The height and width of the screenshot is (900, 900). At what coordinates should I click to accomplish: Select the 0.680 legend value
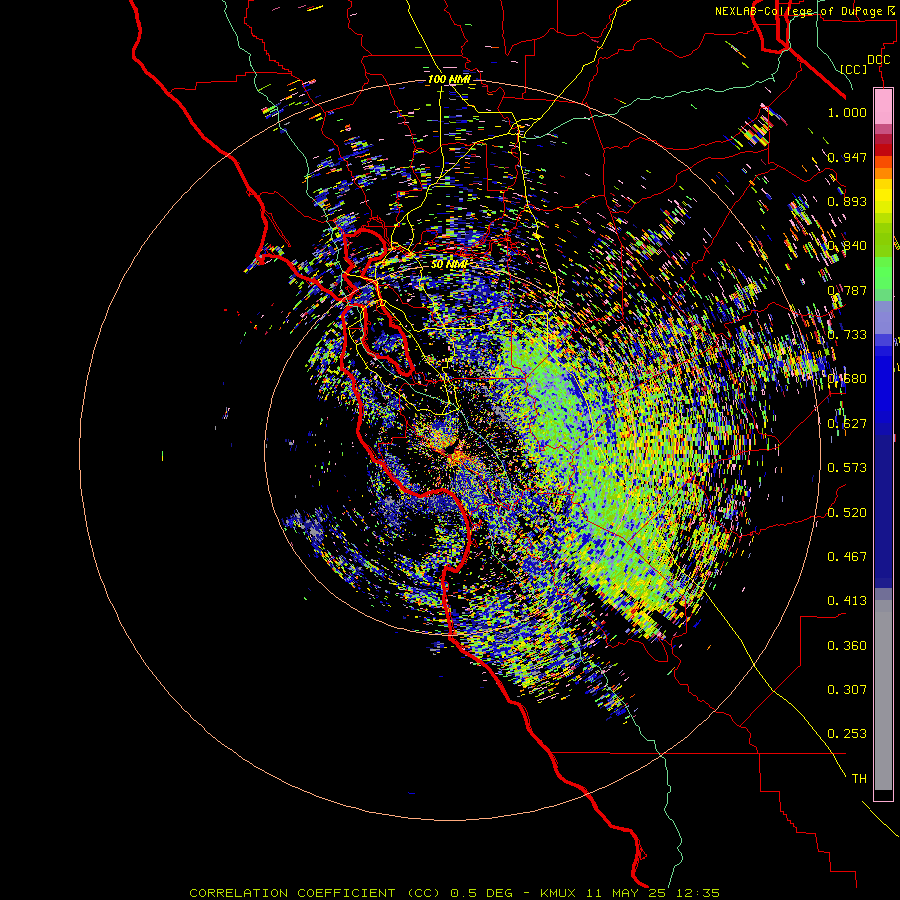coord(847,379)
